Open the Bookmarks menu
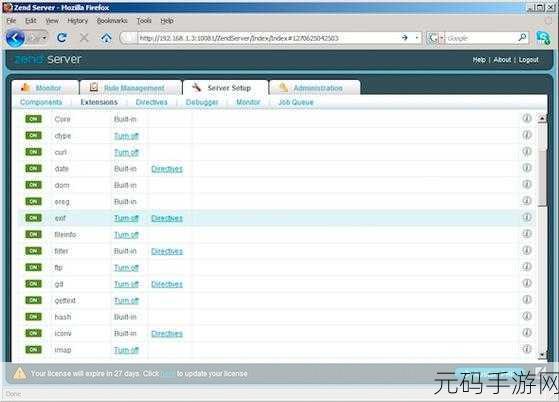 click(112, 21)
